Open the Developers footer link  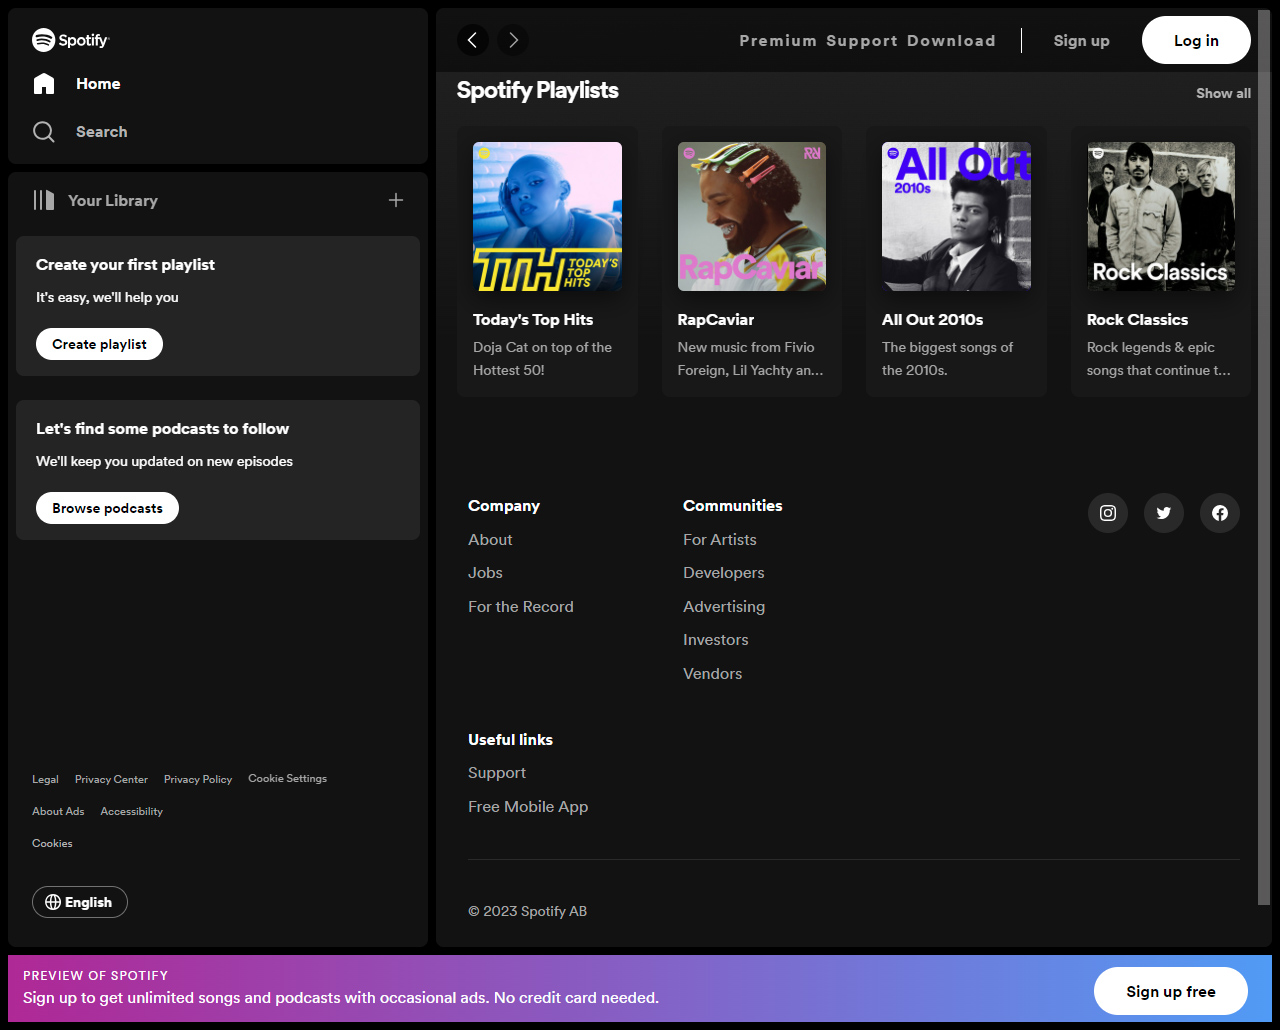tap(724, 573)
